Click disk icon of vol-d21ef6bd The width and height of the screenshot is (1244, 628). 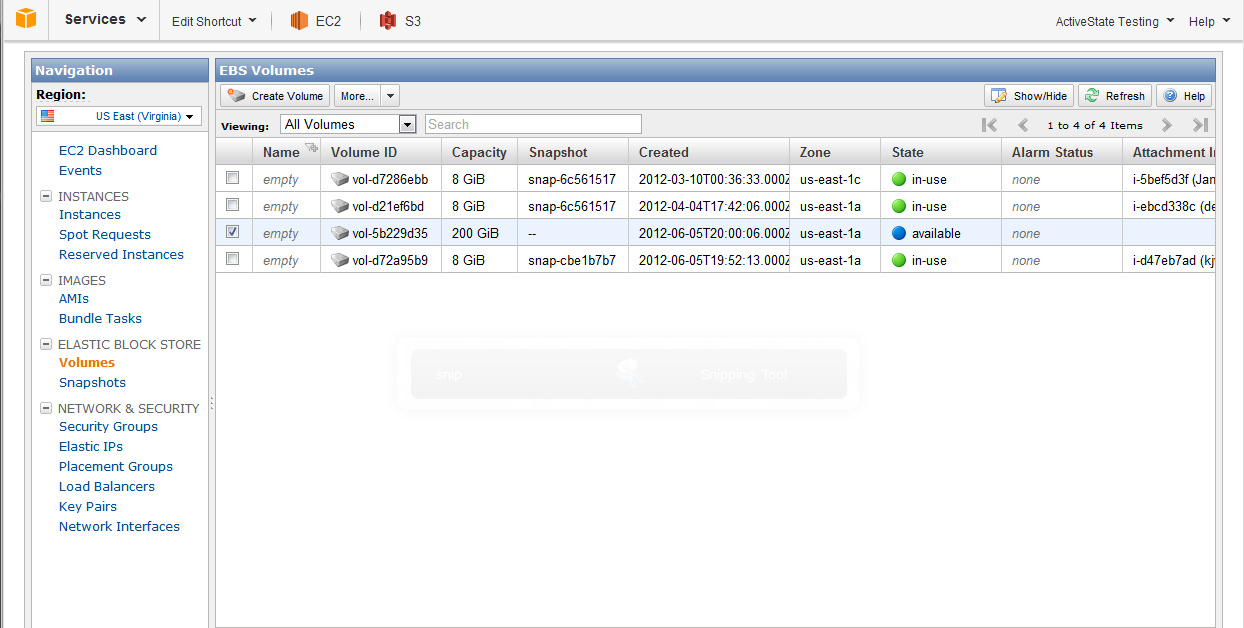[340, 207]
